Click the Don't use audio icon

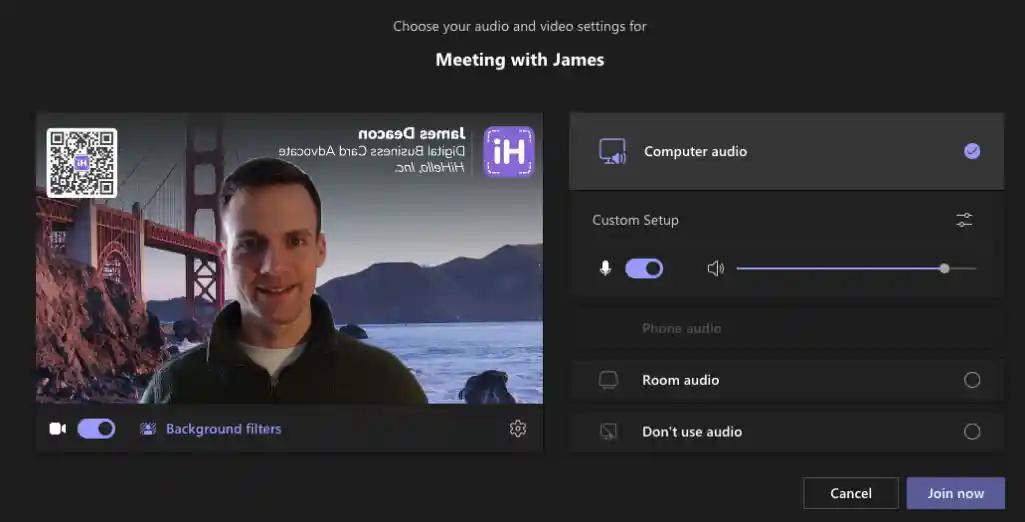coord(608,432)
